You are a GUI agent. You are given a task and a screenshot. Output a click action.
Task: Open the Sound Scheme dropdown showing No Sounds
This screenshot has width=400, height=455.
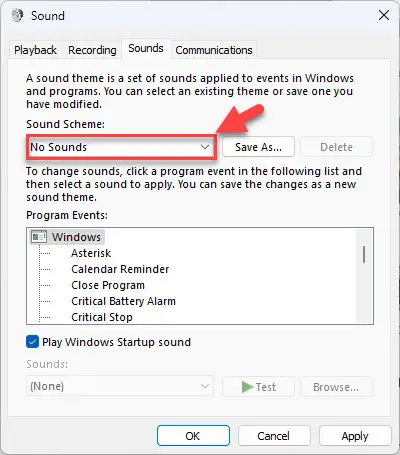[121, 147]
